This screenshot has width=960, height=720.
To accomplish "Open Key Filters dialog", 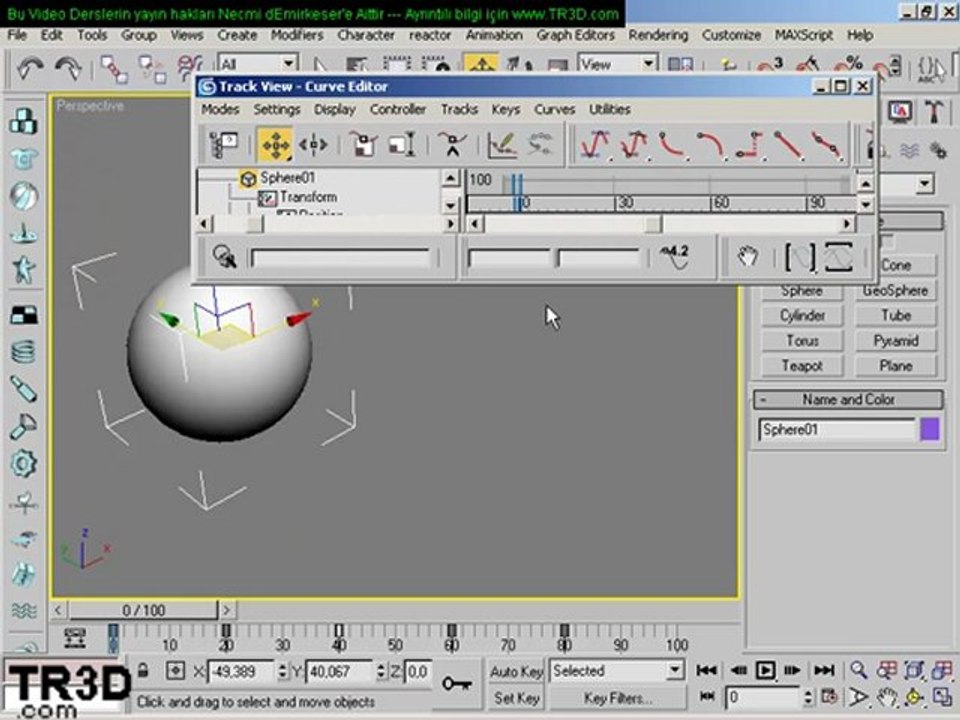I will coord(617,698).
